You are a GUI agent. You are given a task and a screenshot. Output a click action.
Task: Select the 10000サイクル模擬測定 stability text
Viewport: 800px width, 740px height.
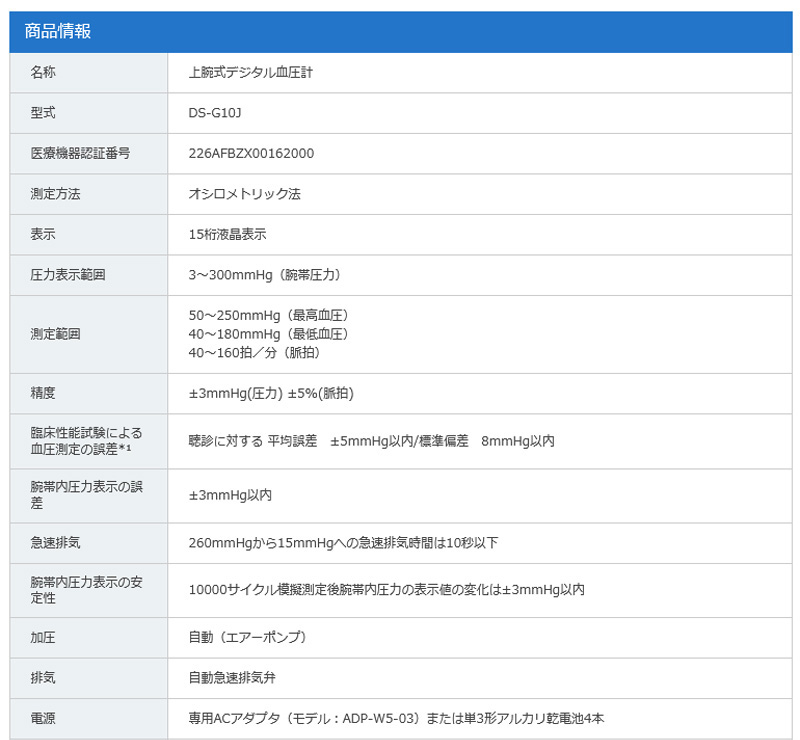click(x=386, y=590)
